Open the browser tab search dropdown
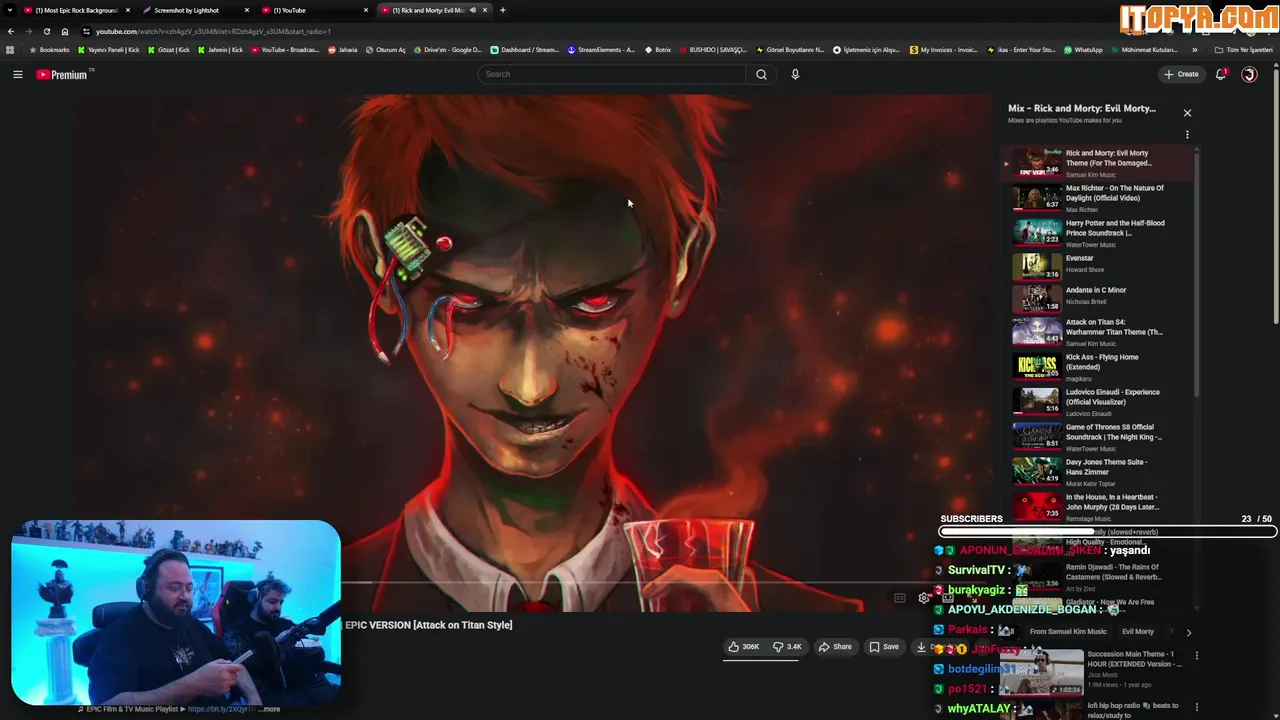The width and height of the screenshot is (1280, 720). (11, 10)
